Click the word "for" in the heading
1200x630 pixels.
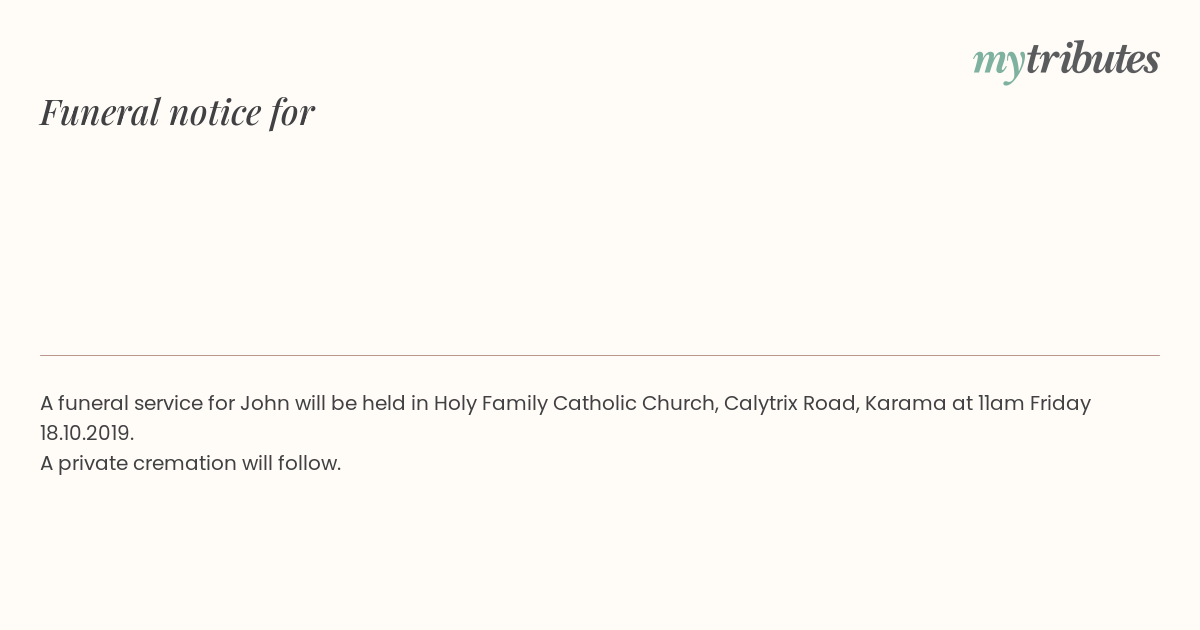(x=292, y=113)
